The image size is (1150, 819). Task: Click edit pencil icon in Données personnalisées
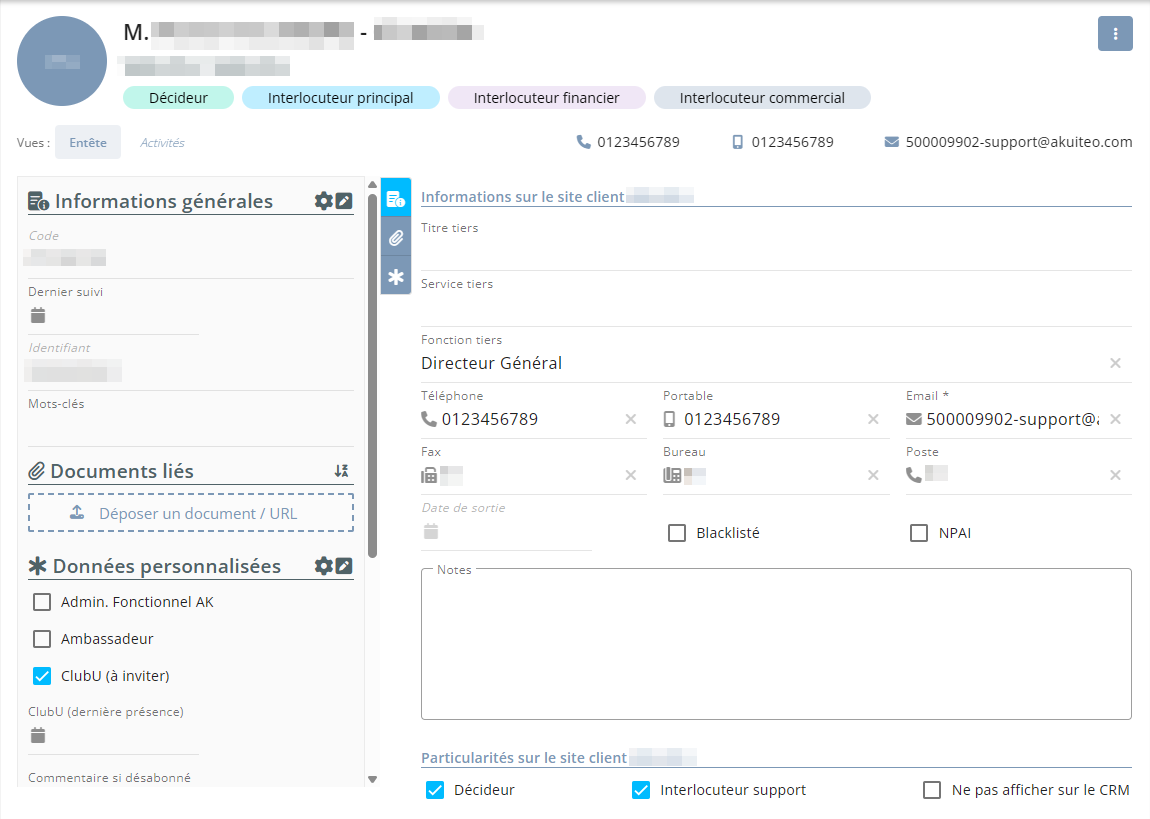(x=344, y=566)
